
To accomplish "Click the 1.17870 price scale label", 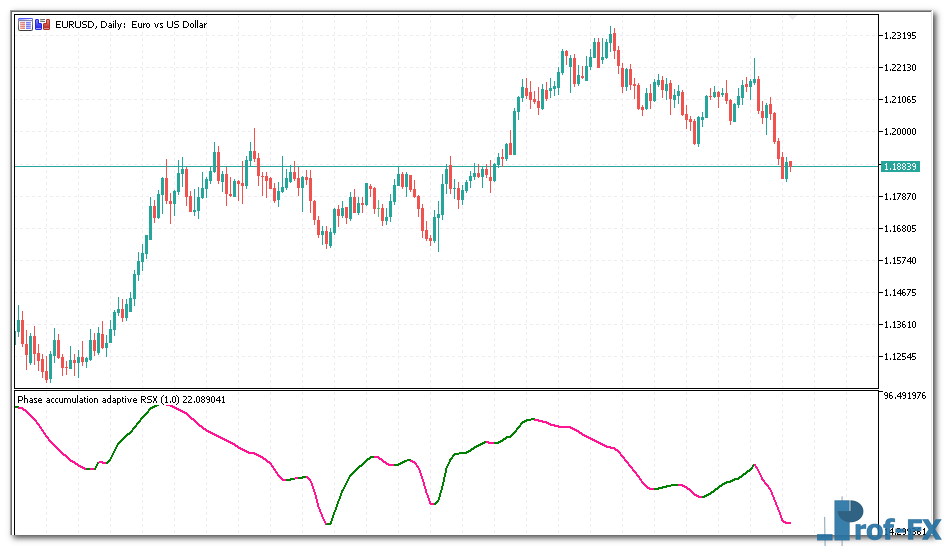I will [901, 196].
